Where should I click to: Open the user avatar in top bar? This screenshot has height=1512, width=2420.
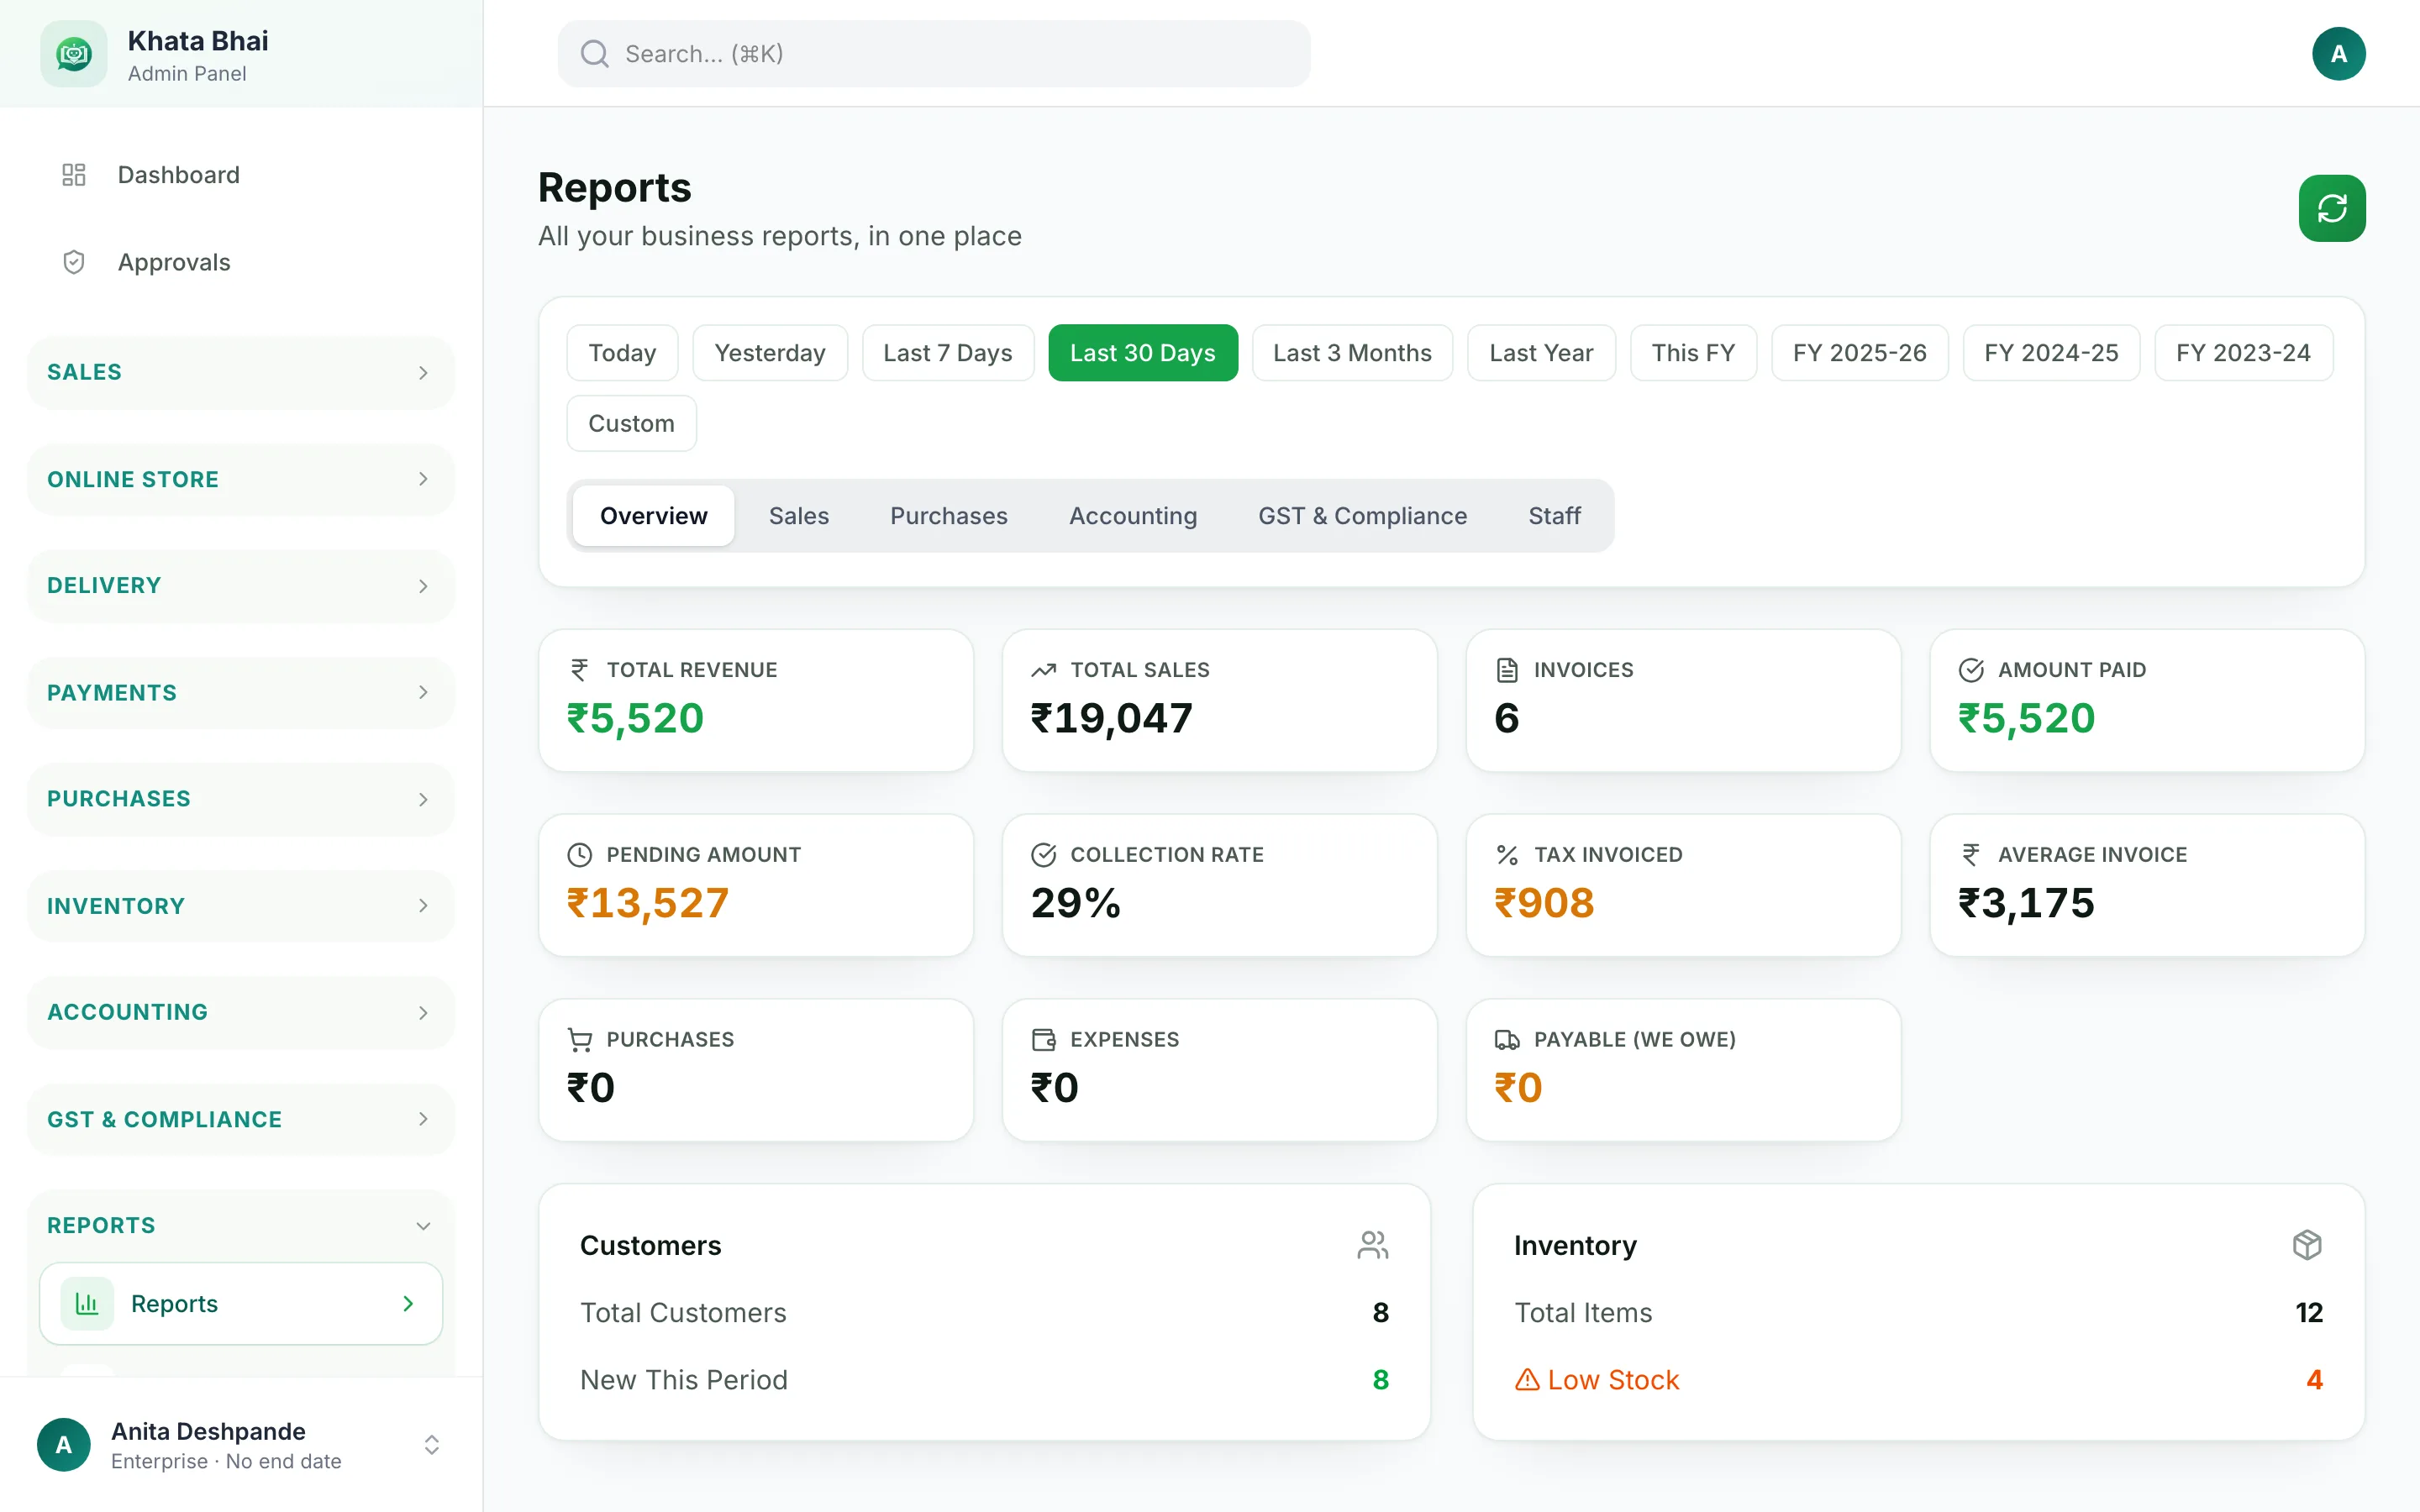click(x=2338, y=54)
